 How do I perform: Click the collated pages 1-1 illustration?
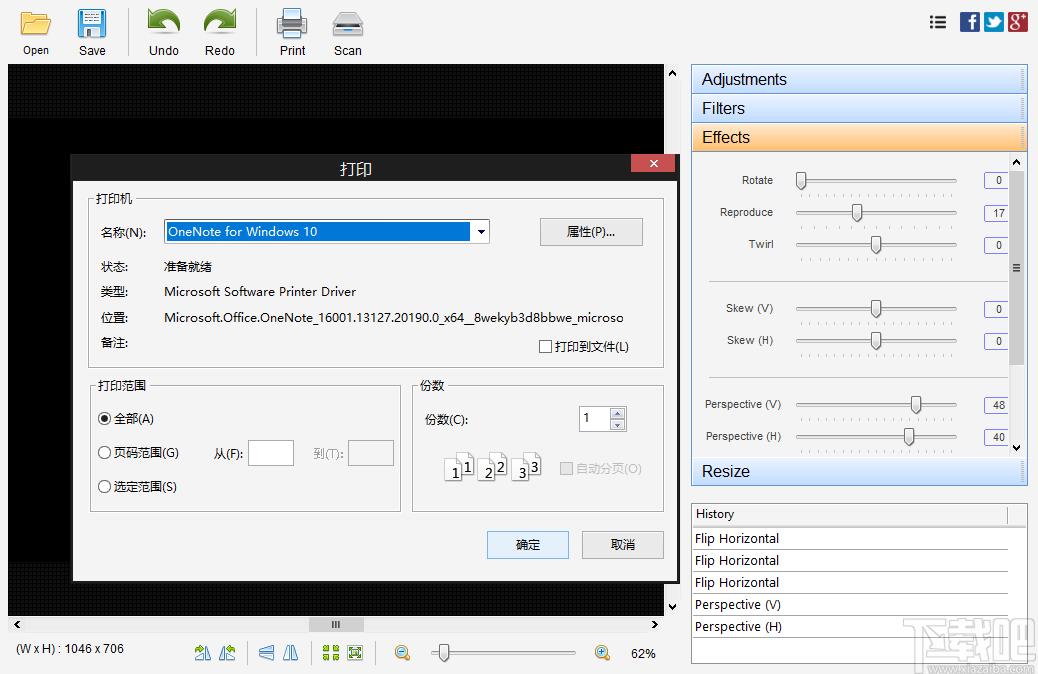[459, 467]
